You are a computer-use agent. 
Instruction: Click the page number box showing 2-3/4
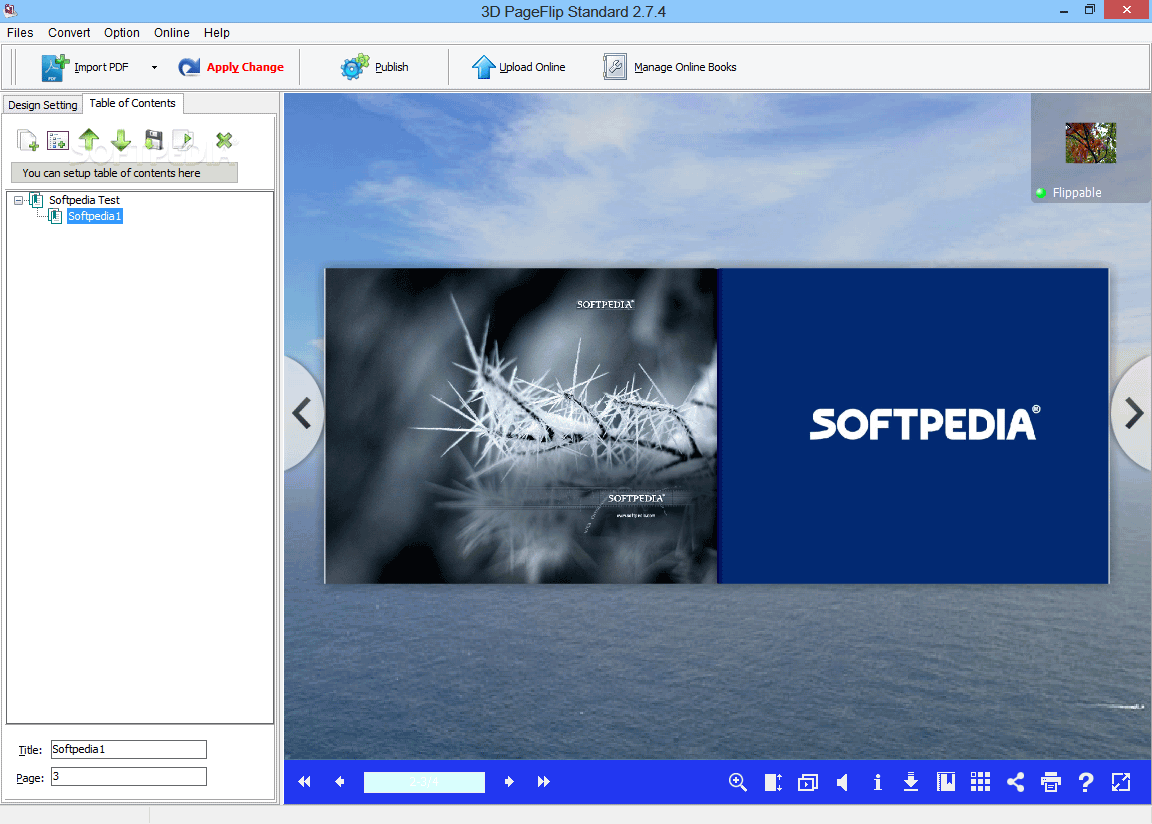[424, 782]
